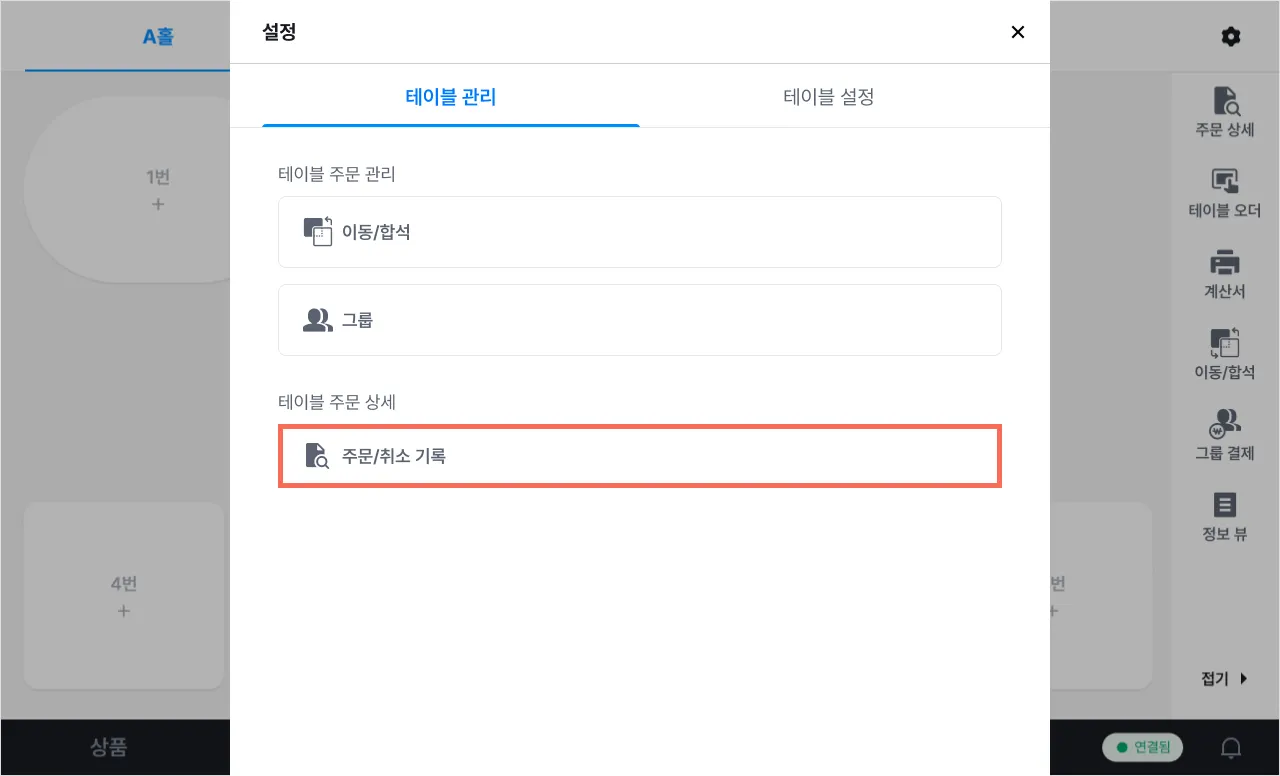
Task: Select the 1번 table card
Action: [x=130, y=190]
